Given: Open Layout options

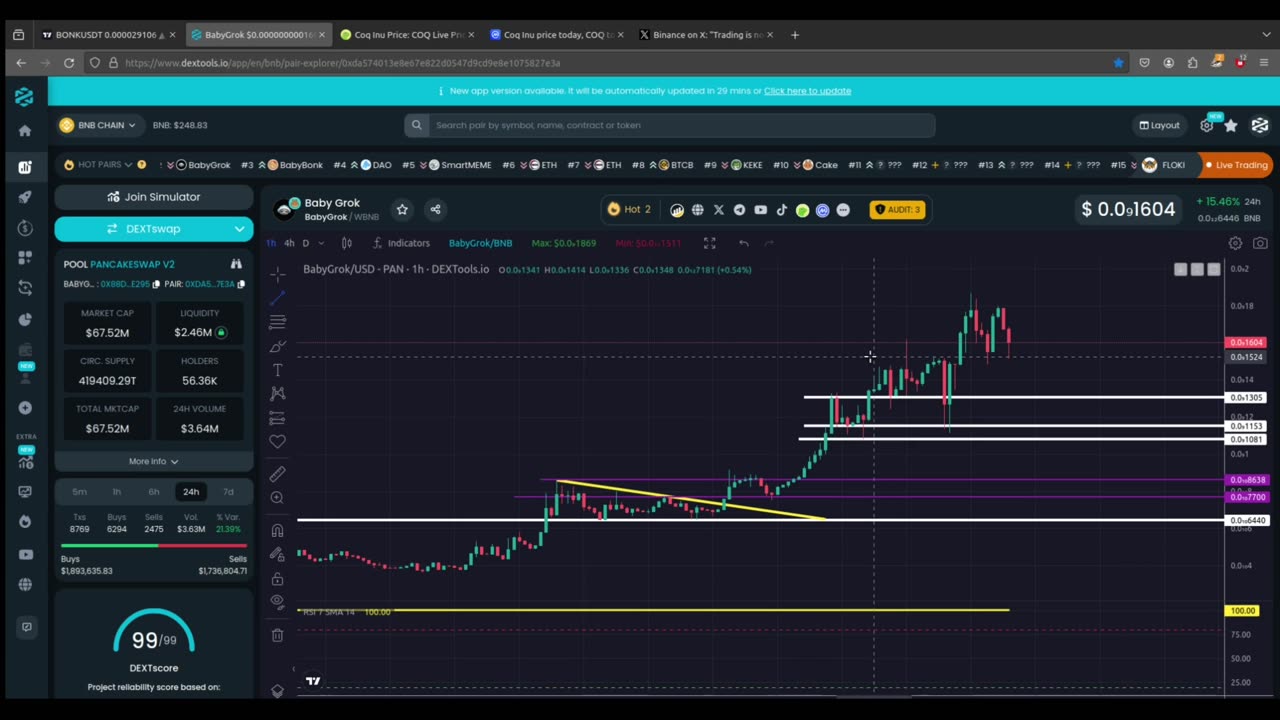Looking at the screenshot, I should (x=1160, y=125).
